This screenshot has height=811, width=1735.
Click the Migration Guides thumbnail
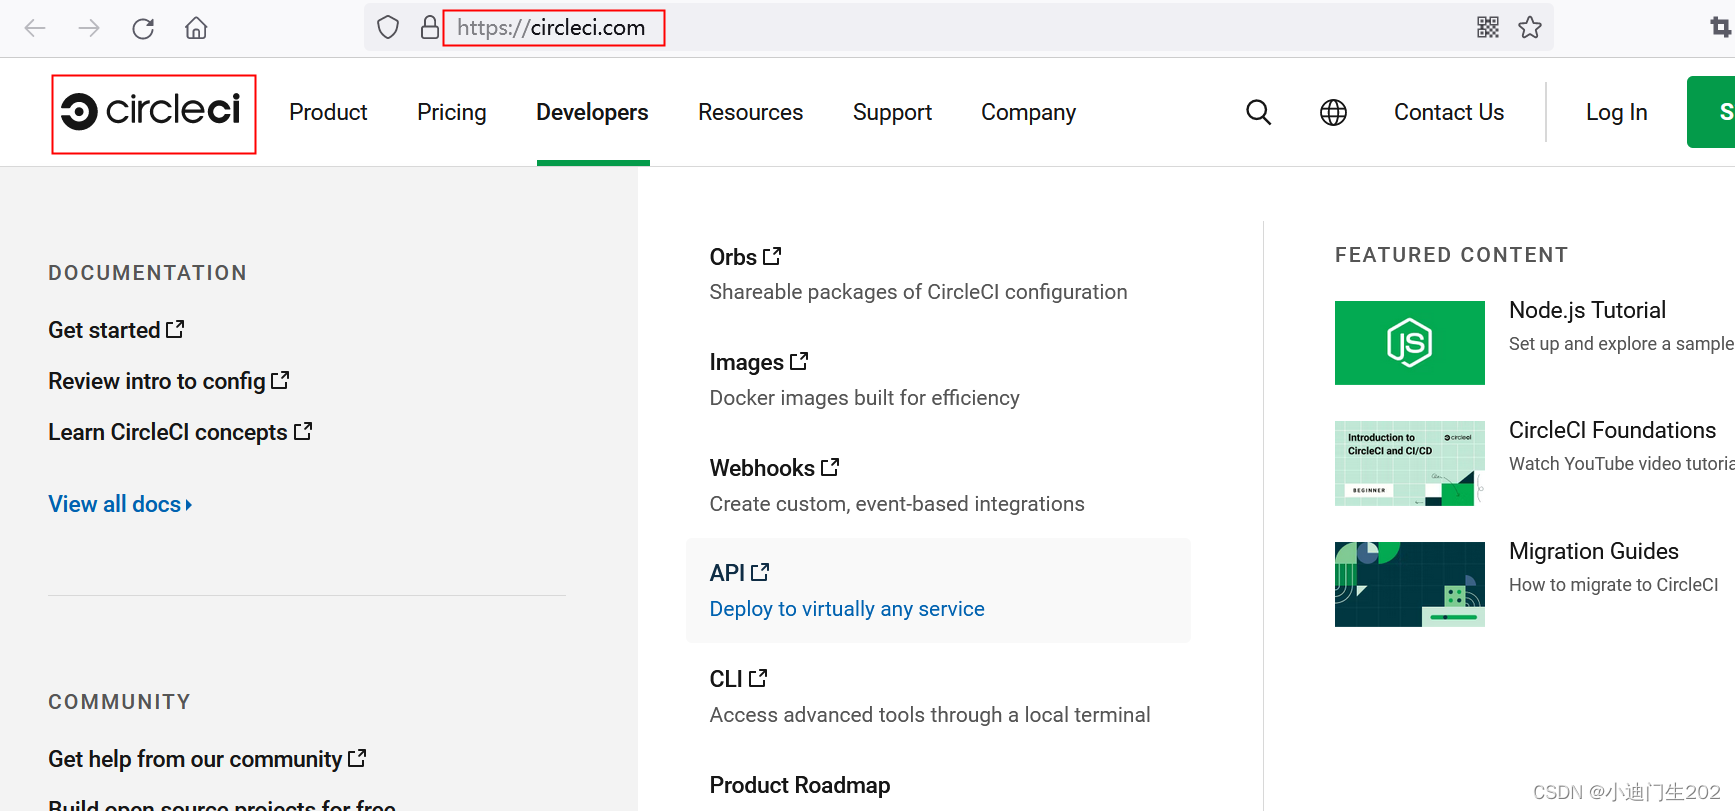1410,584
